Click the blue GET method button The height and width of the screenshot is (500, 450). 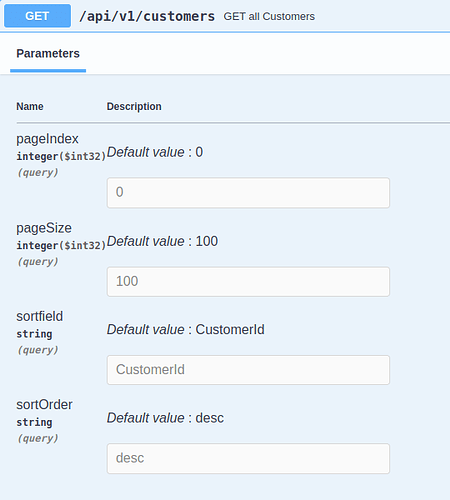37,16
